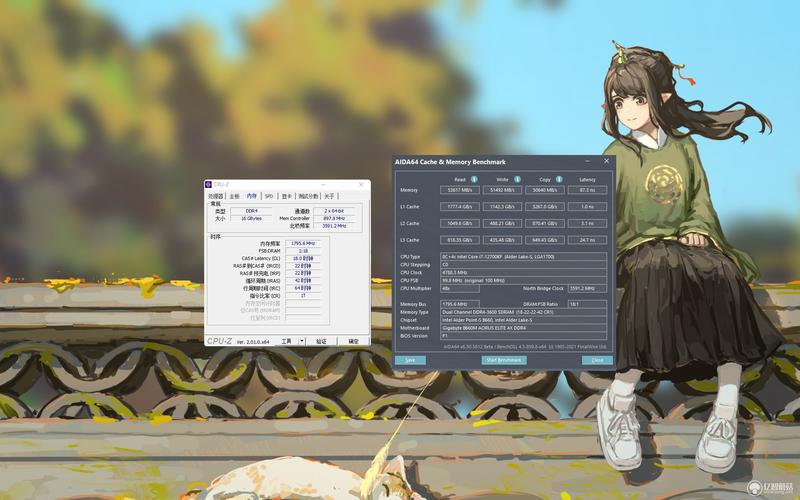800x500 pixels.
Task: Click the Chipset field Intel Alder Point-S B660
Action: [x=523, y=320]
